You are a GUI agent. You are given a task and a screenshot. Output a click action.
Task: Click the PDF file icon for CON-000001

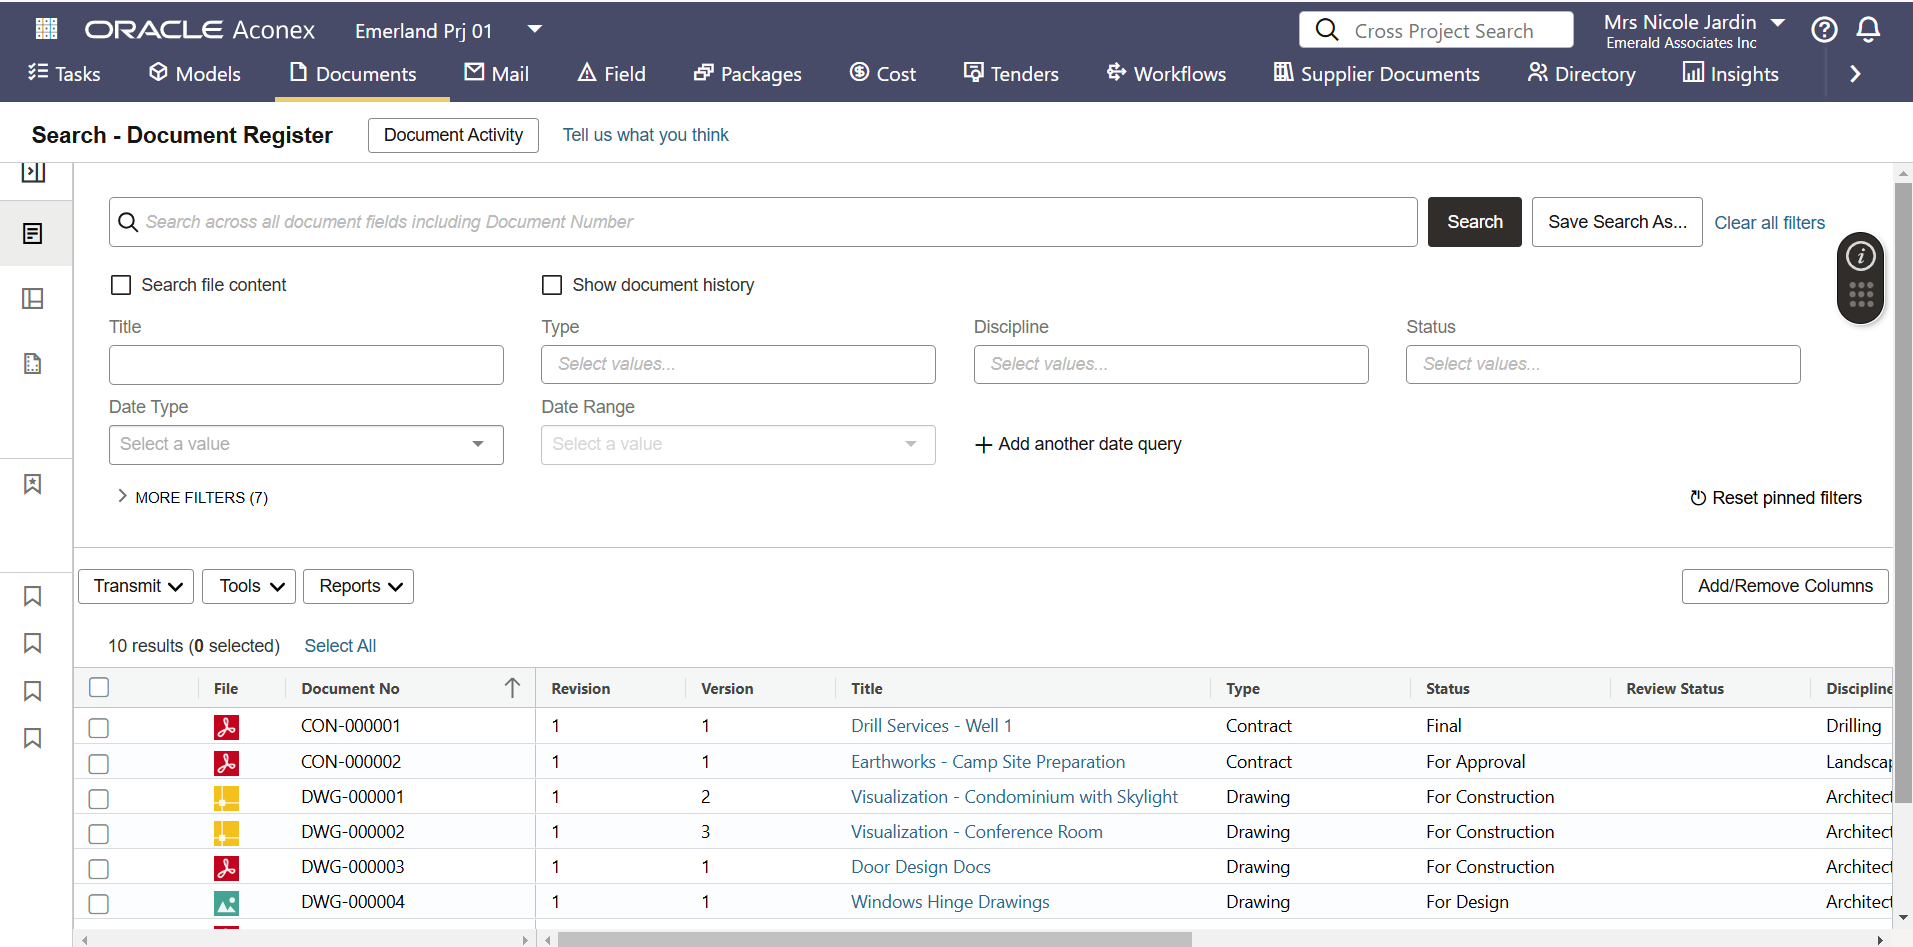(226, 727)
